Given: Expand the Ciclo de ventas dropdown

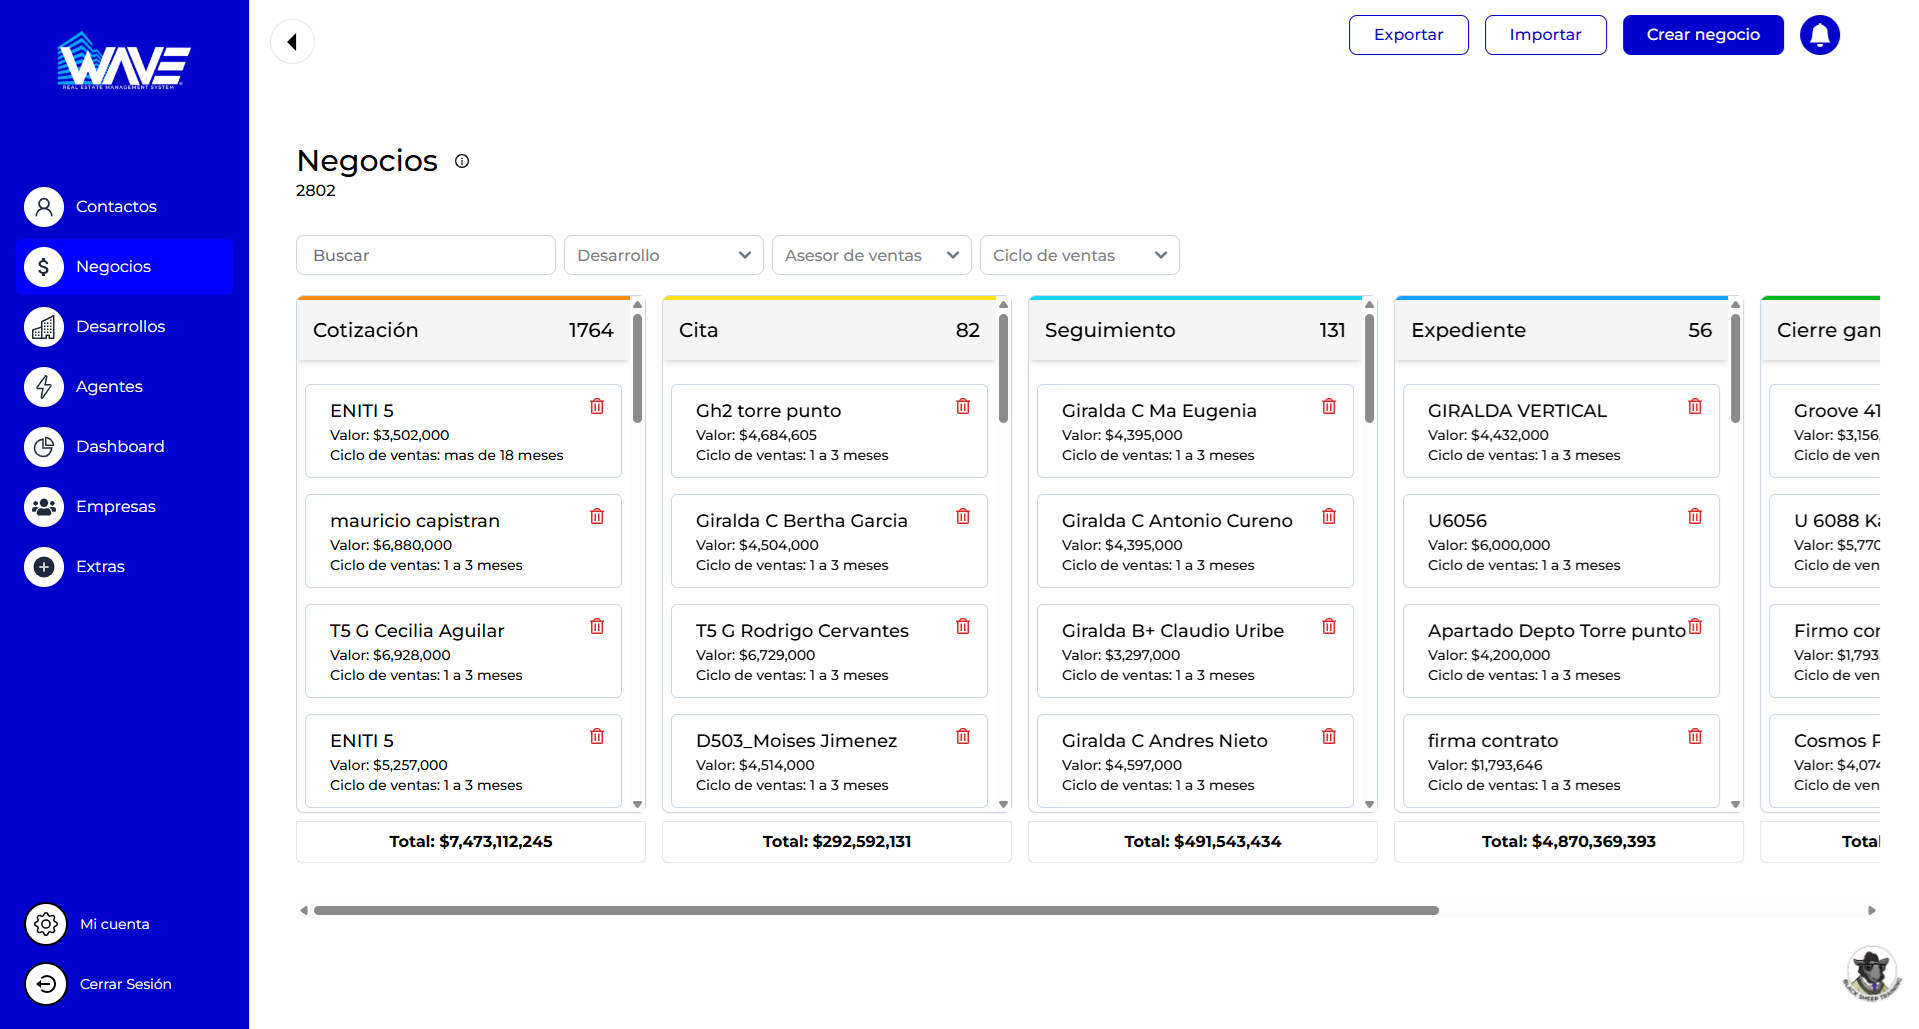Looking at the screenshot, I should [x=1080, y=255].
